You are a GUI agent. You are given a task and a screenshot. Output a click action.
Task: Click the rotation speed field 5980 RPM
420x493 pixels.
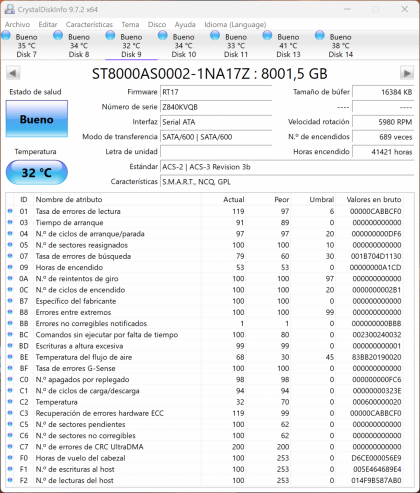pos(383,122)
